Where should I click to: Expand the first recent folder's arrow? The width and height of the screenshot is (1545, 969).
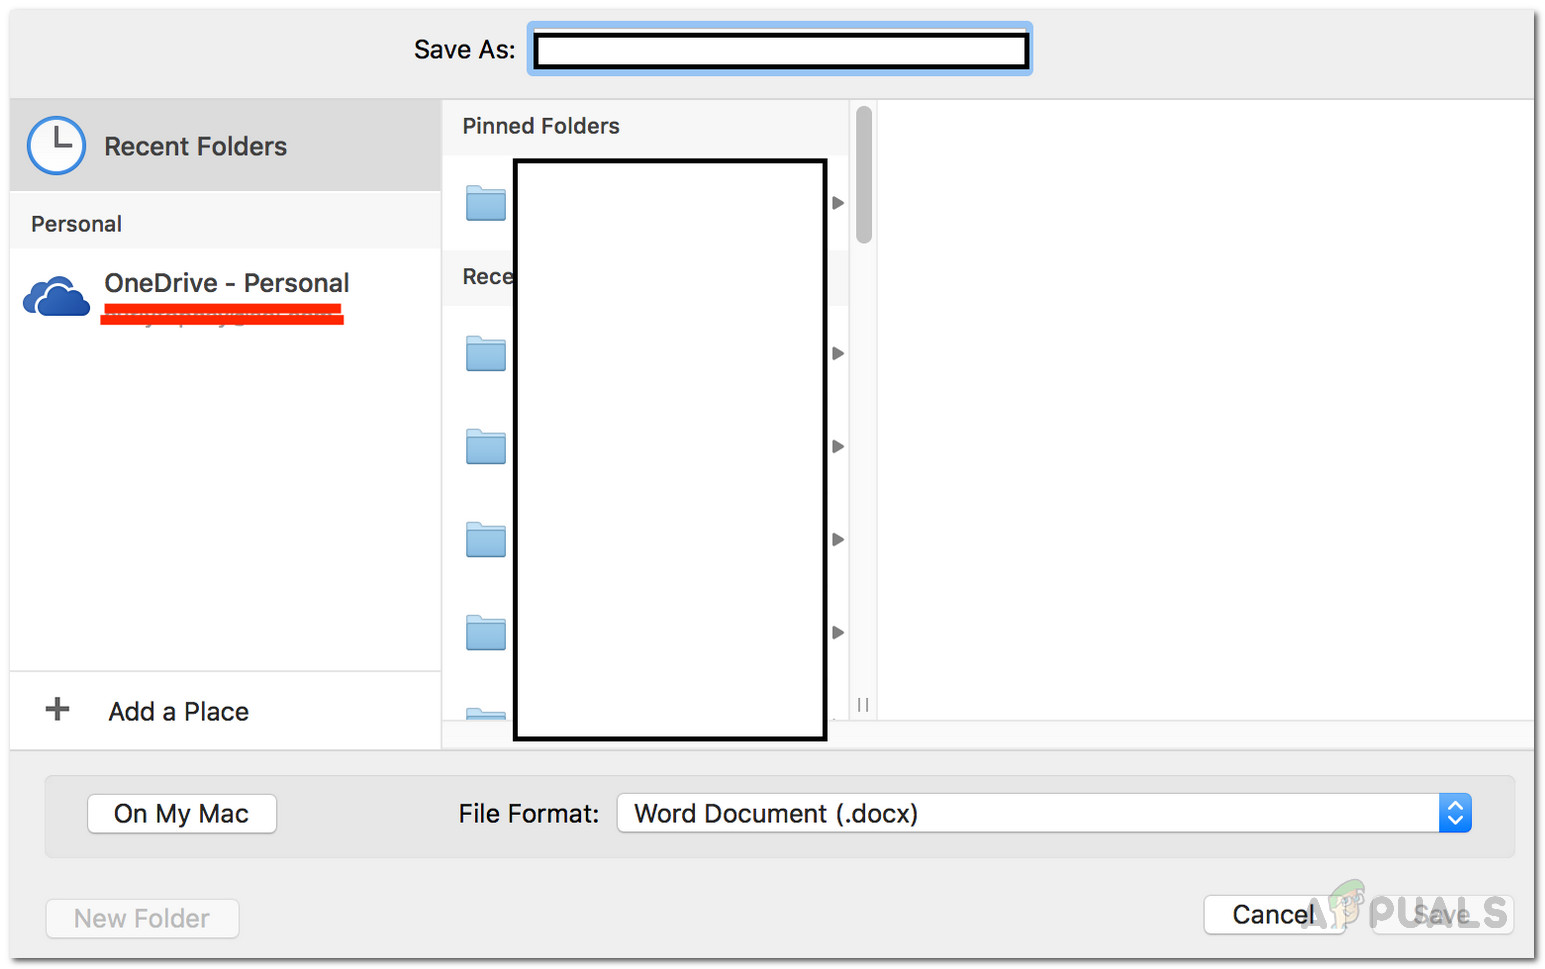[x=838, y=353]
